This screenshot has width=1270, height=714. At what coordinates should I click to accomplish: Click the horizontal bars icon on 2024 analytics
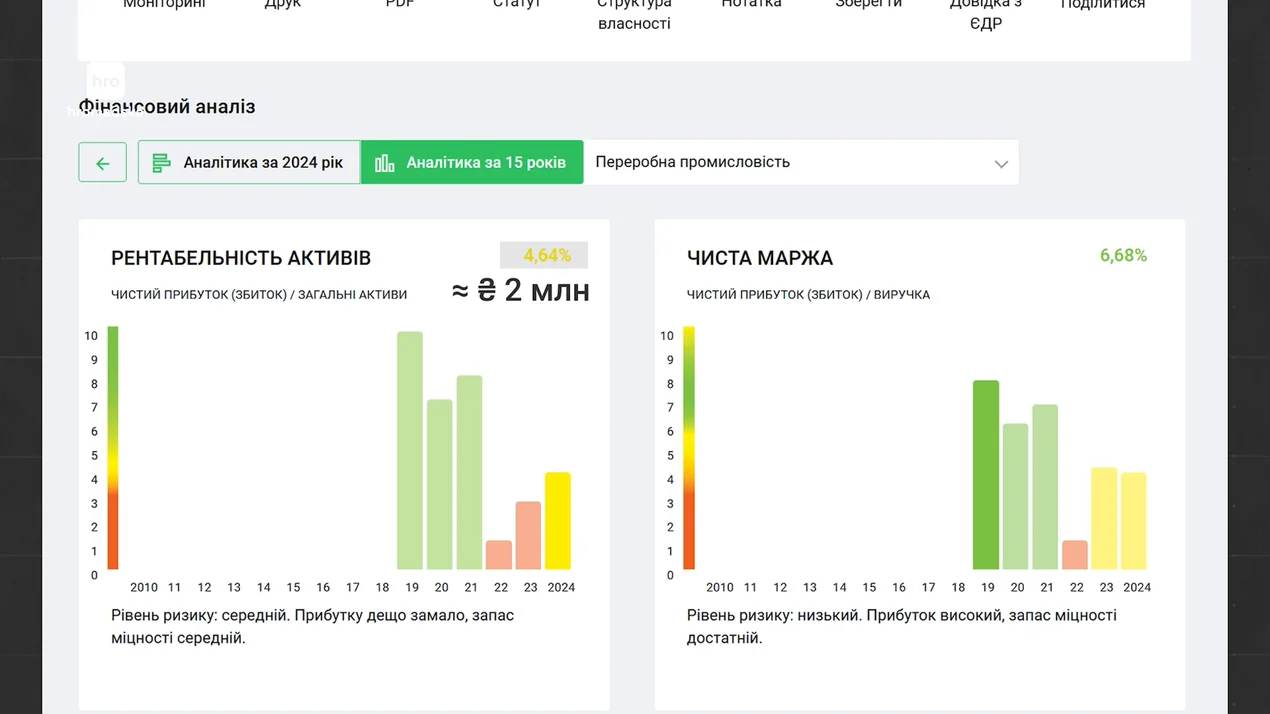coord(161,163)
